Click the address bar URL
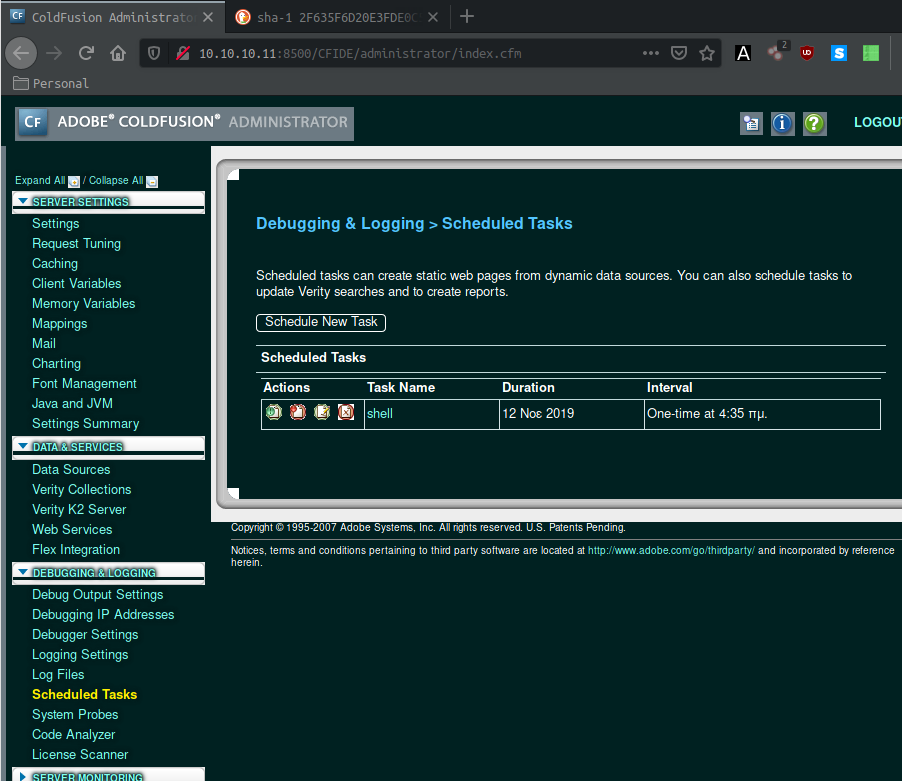 click(x=360, y=53)
